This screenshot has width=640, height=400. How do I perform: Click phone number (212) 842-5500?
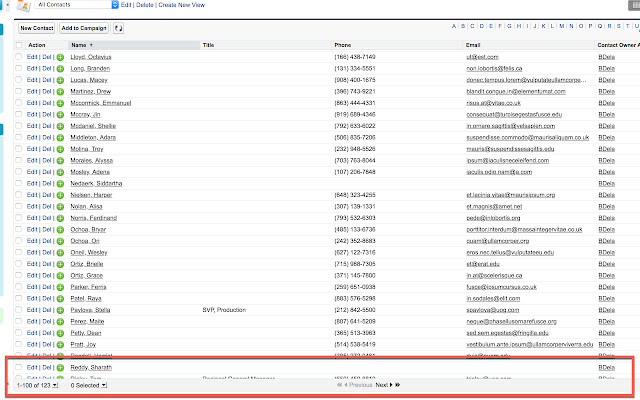pyautogui.click(x=355, y=310)
